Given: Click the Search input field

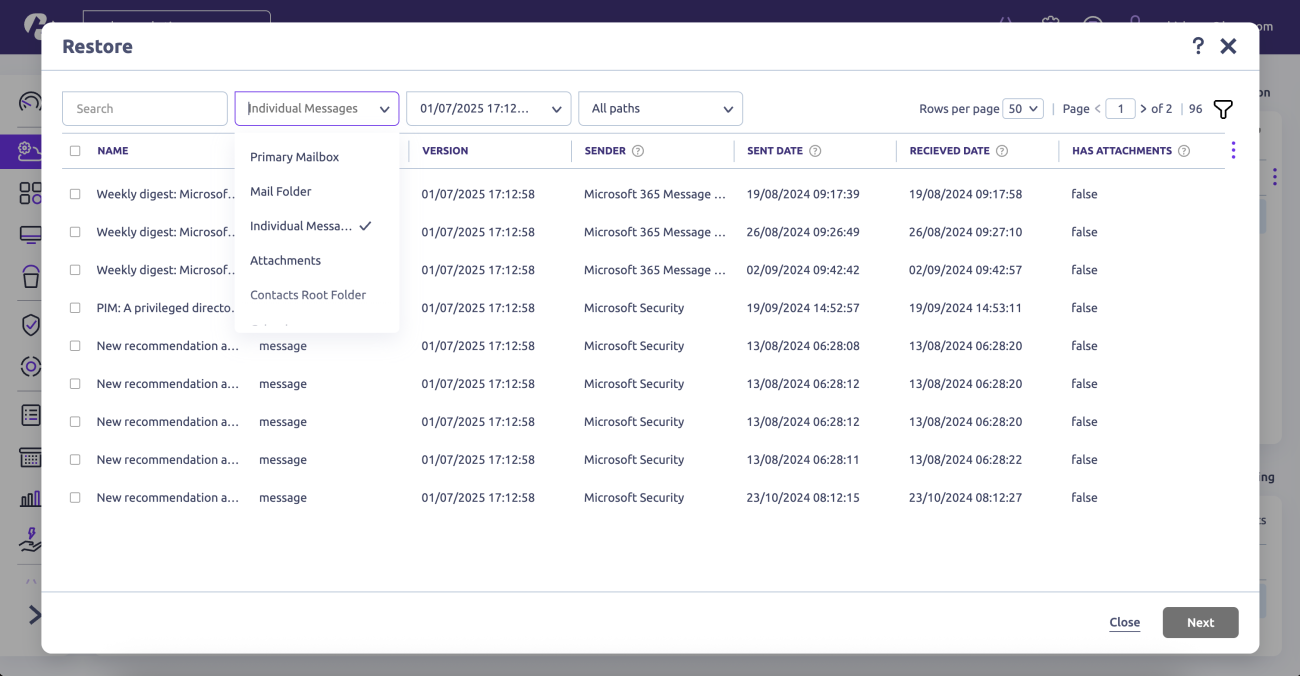Looking at the screenshot, I should point(144,108).
